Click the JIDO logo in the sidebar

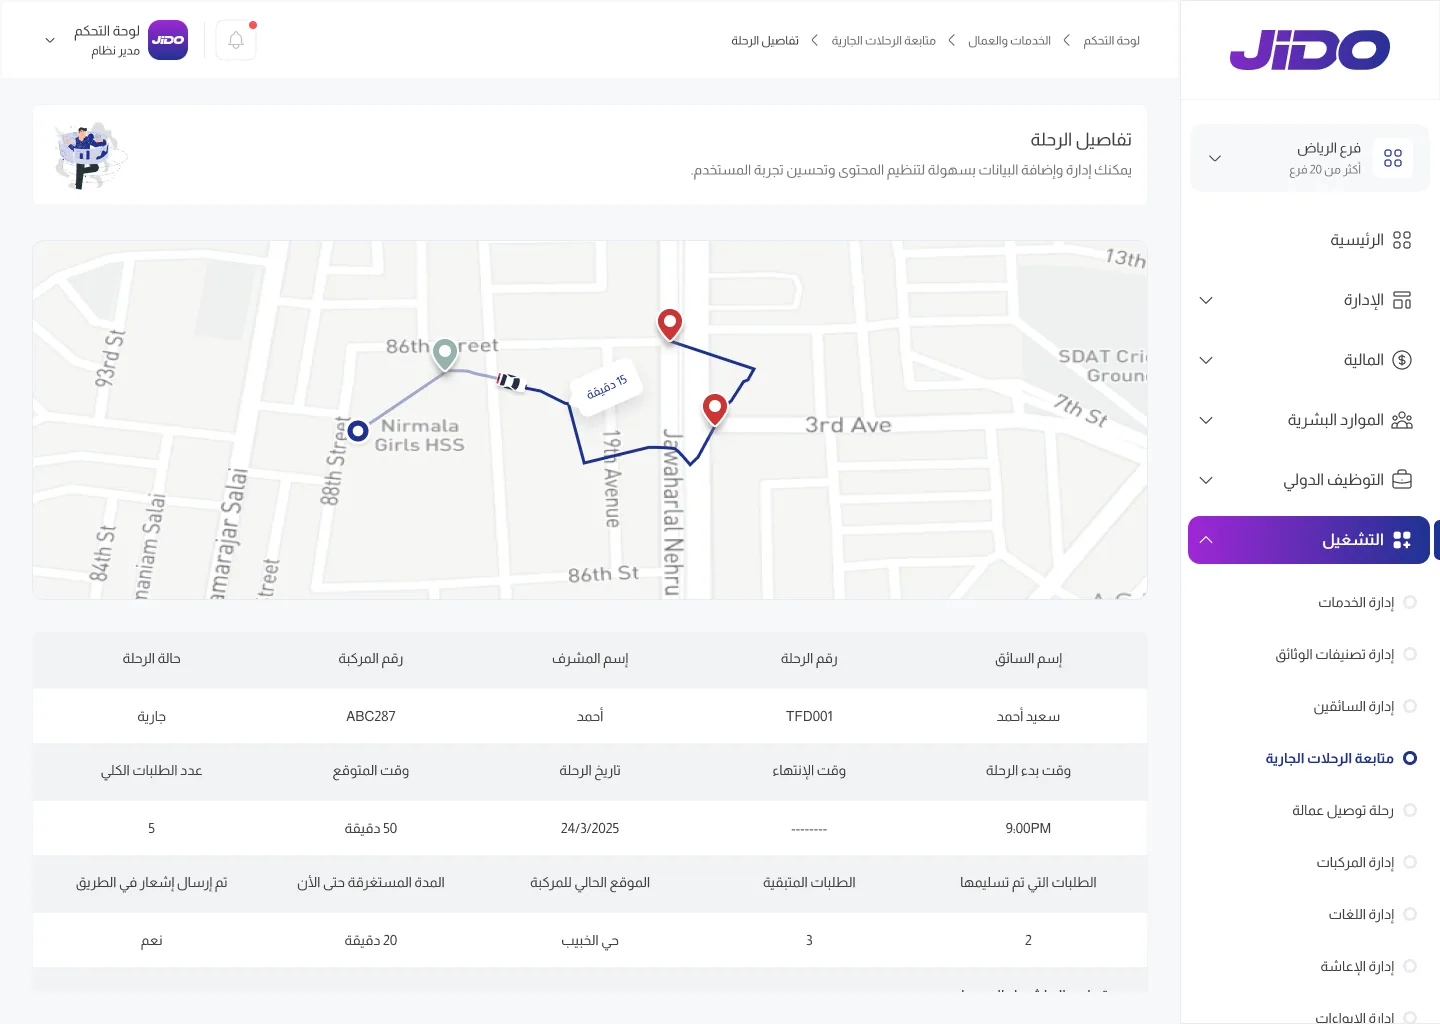coord(1309,50)
